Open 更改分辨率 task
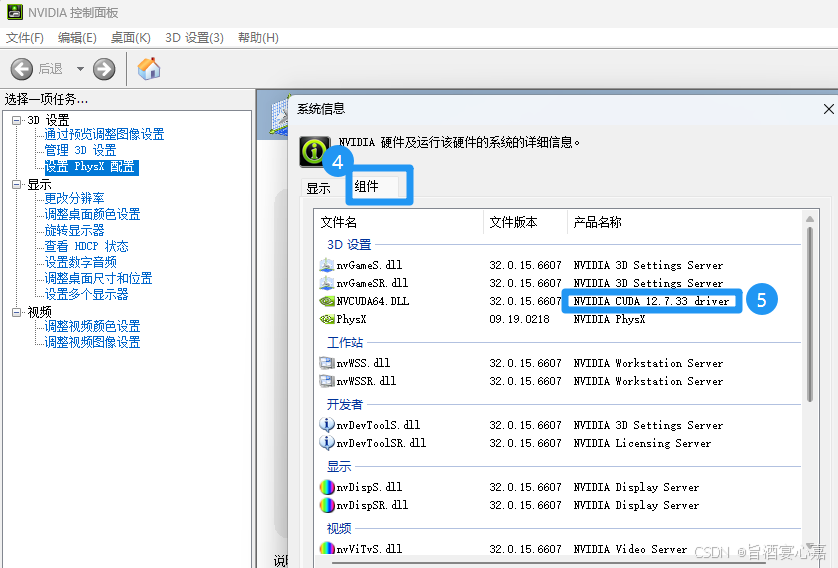The height and width of the screenshot is (568, 838). (74, 198)
